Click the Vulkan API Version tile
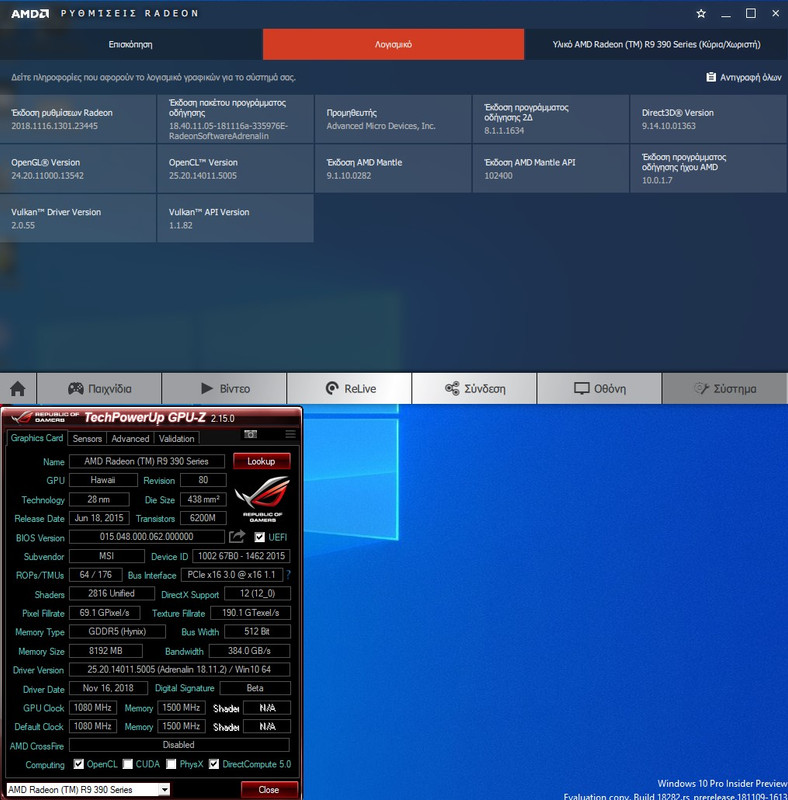The height and width of the screenshot is (800, 788). pos(235,218)
